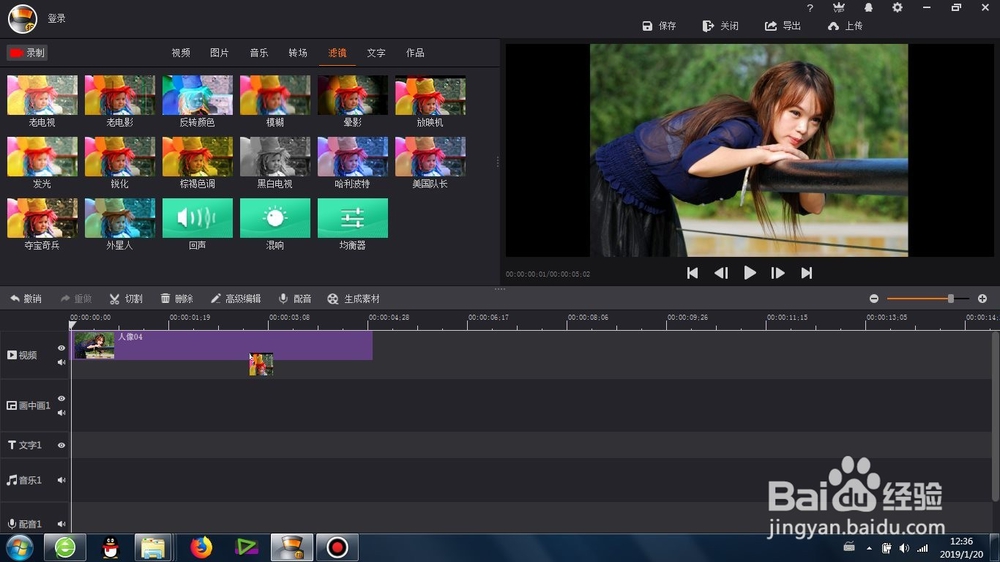This screenshot has width=1000, height=562.
Task: Select the 黑白电视 filter thumbnail
Action: tap(275, 157)
